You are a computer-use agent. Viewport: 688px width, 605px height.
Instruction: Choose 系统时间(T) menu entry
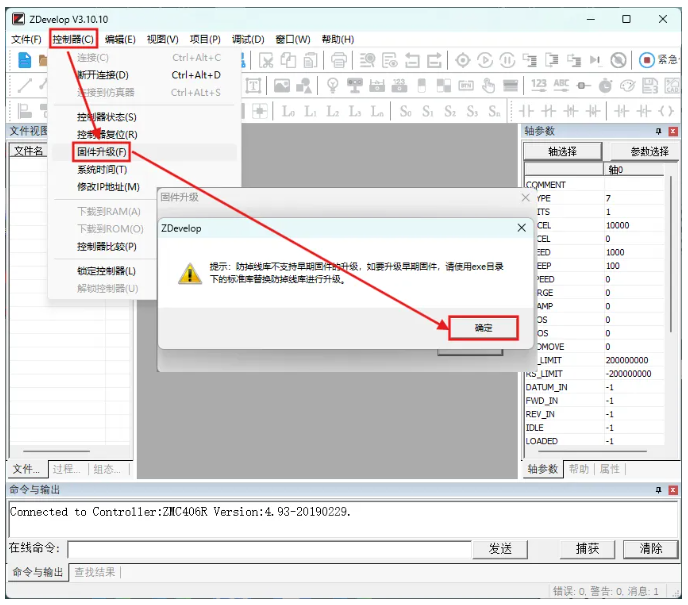(145, 170)
